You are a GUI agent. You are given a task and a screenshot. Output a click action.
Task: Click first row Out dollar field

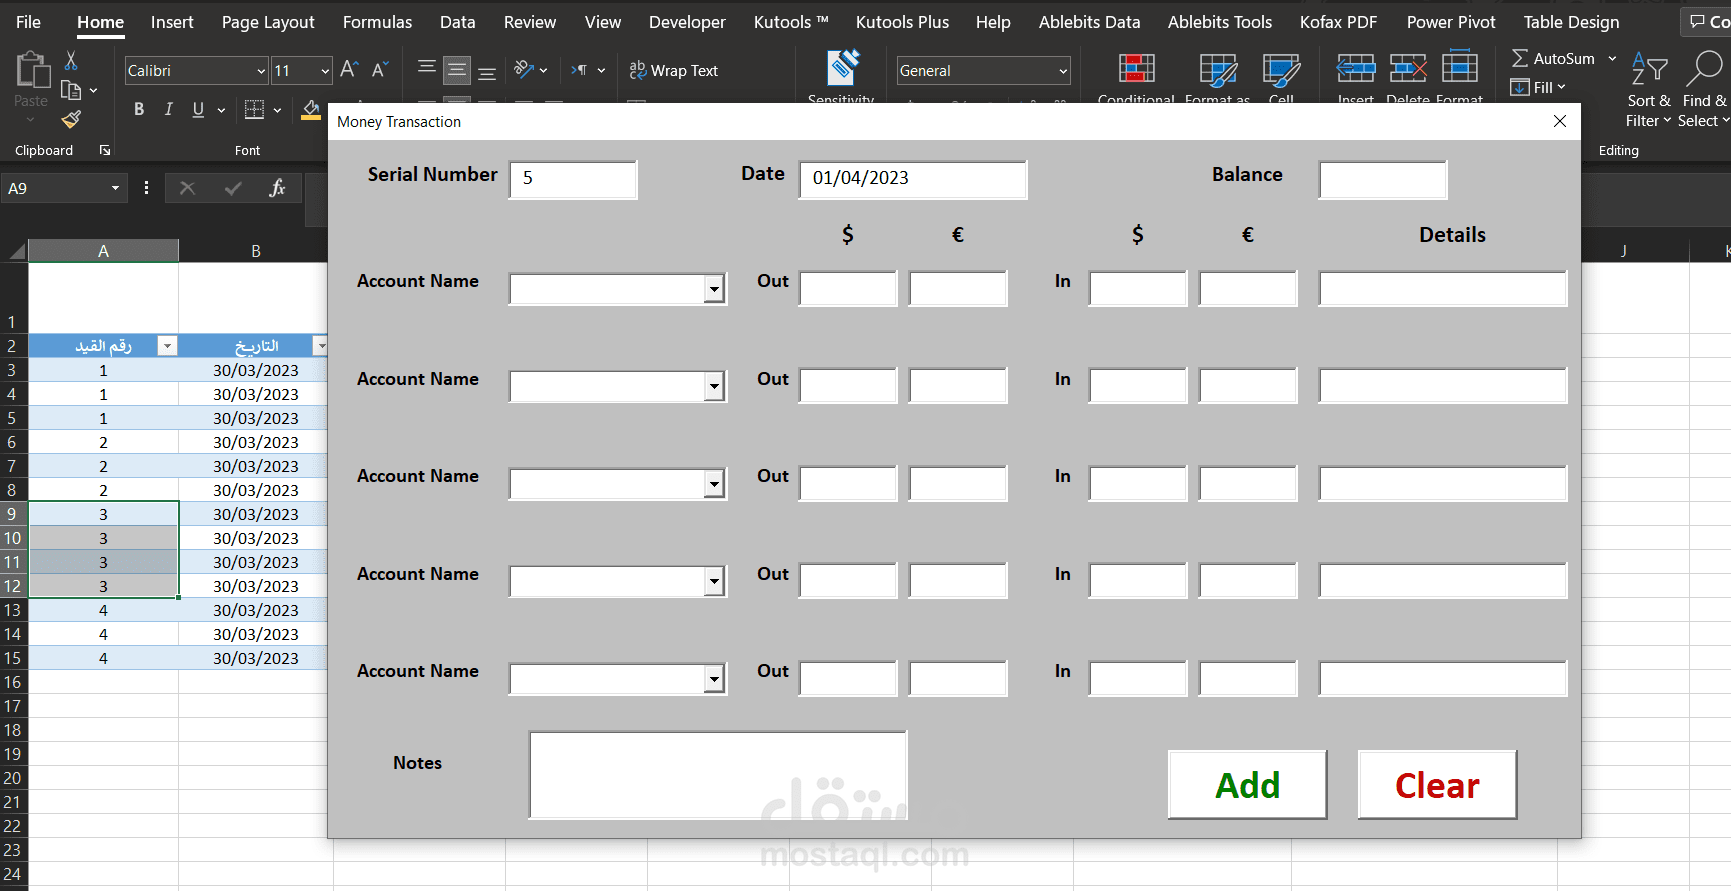coord(848,288)
